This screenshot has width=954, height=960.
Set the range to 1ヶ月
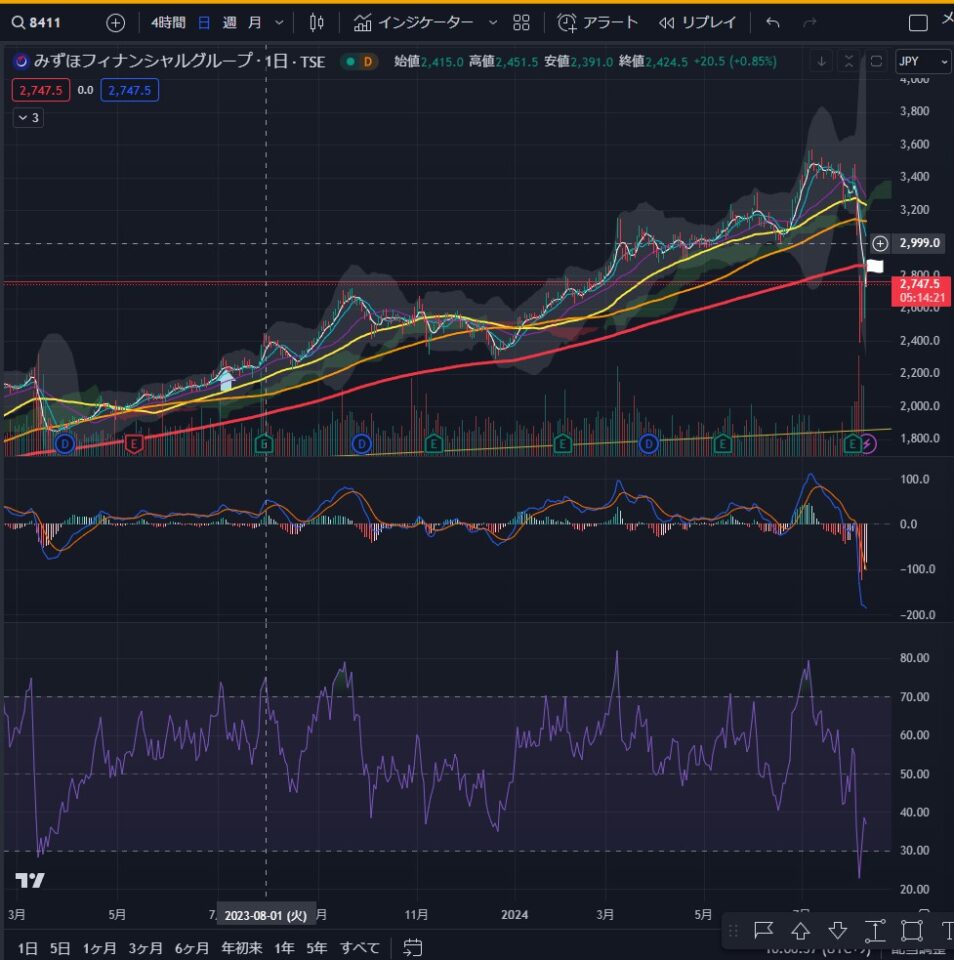tap(99, 948)
